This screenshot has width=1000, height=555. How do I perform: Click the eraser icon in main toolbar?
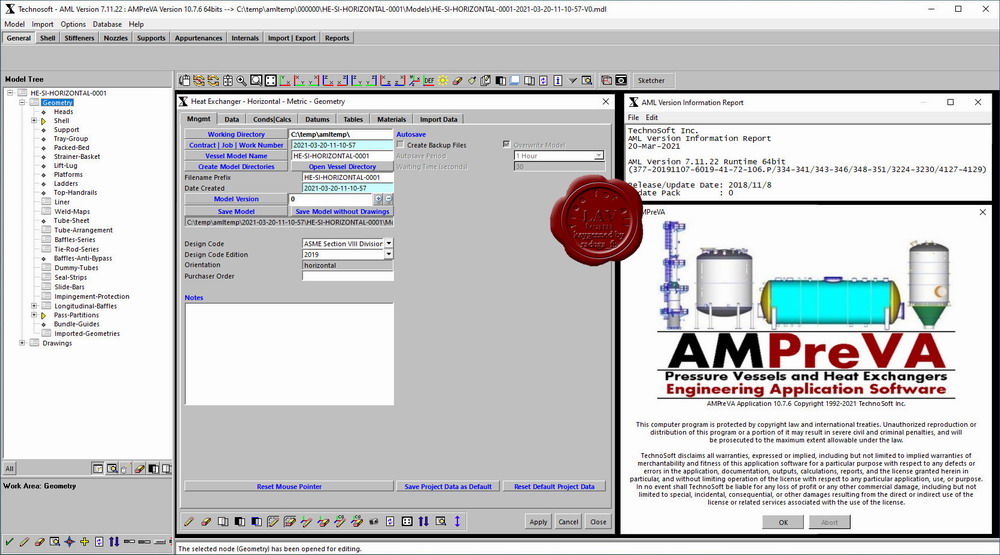coord(457,80)
